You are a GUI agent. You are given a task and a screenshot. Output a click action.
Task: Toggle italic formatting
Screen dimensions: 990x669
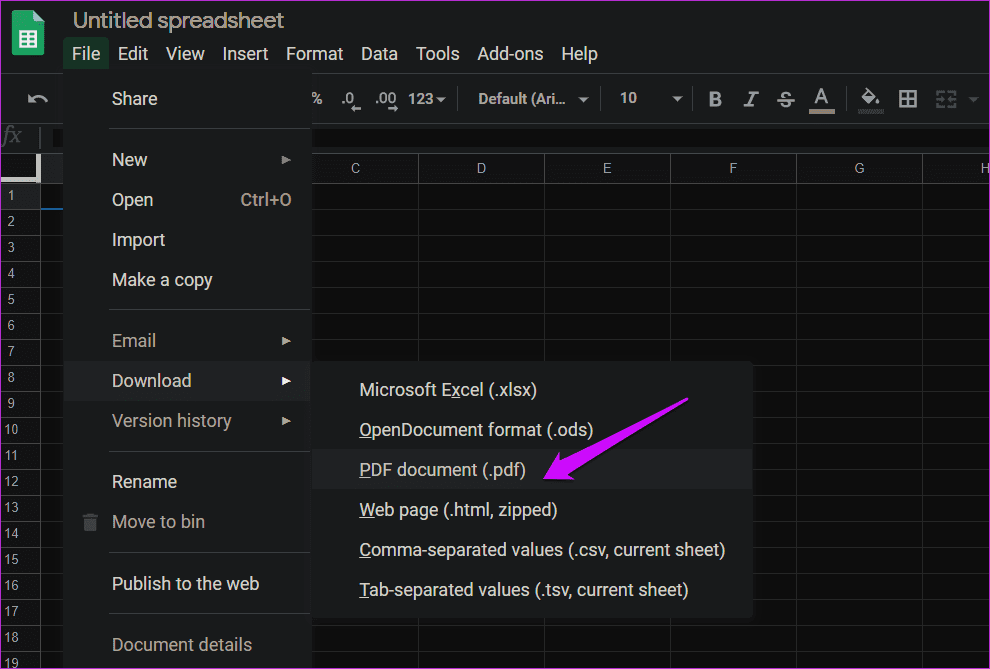tap(750, 99)
